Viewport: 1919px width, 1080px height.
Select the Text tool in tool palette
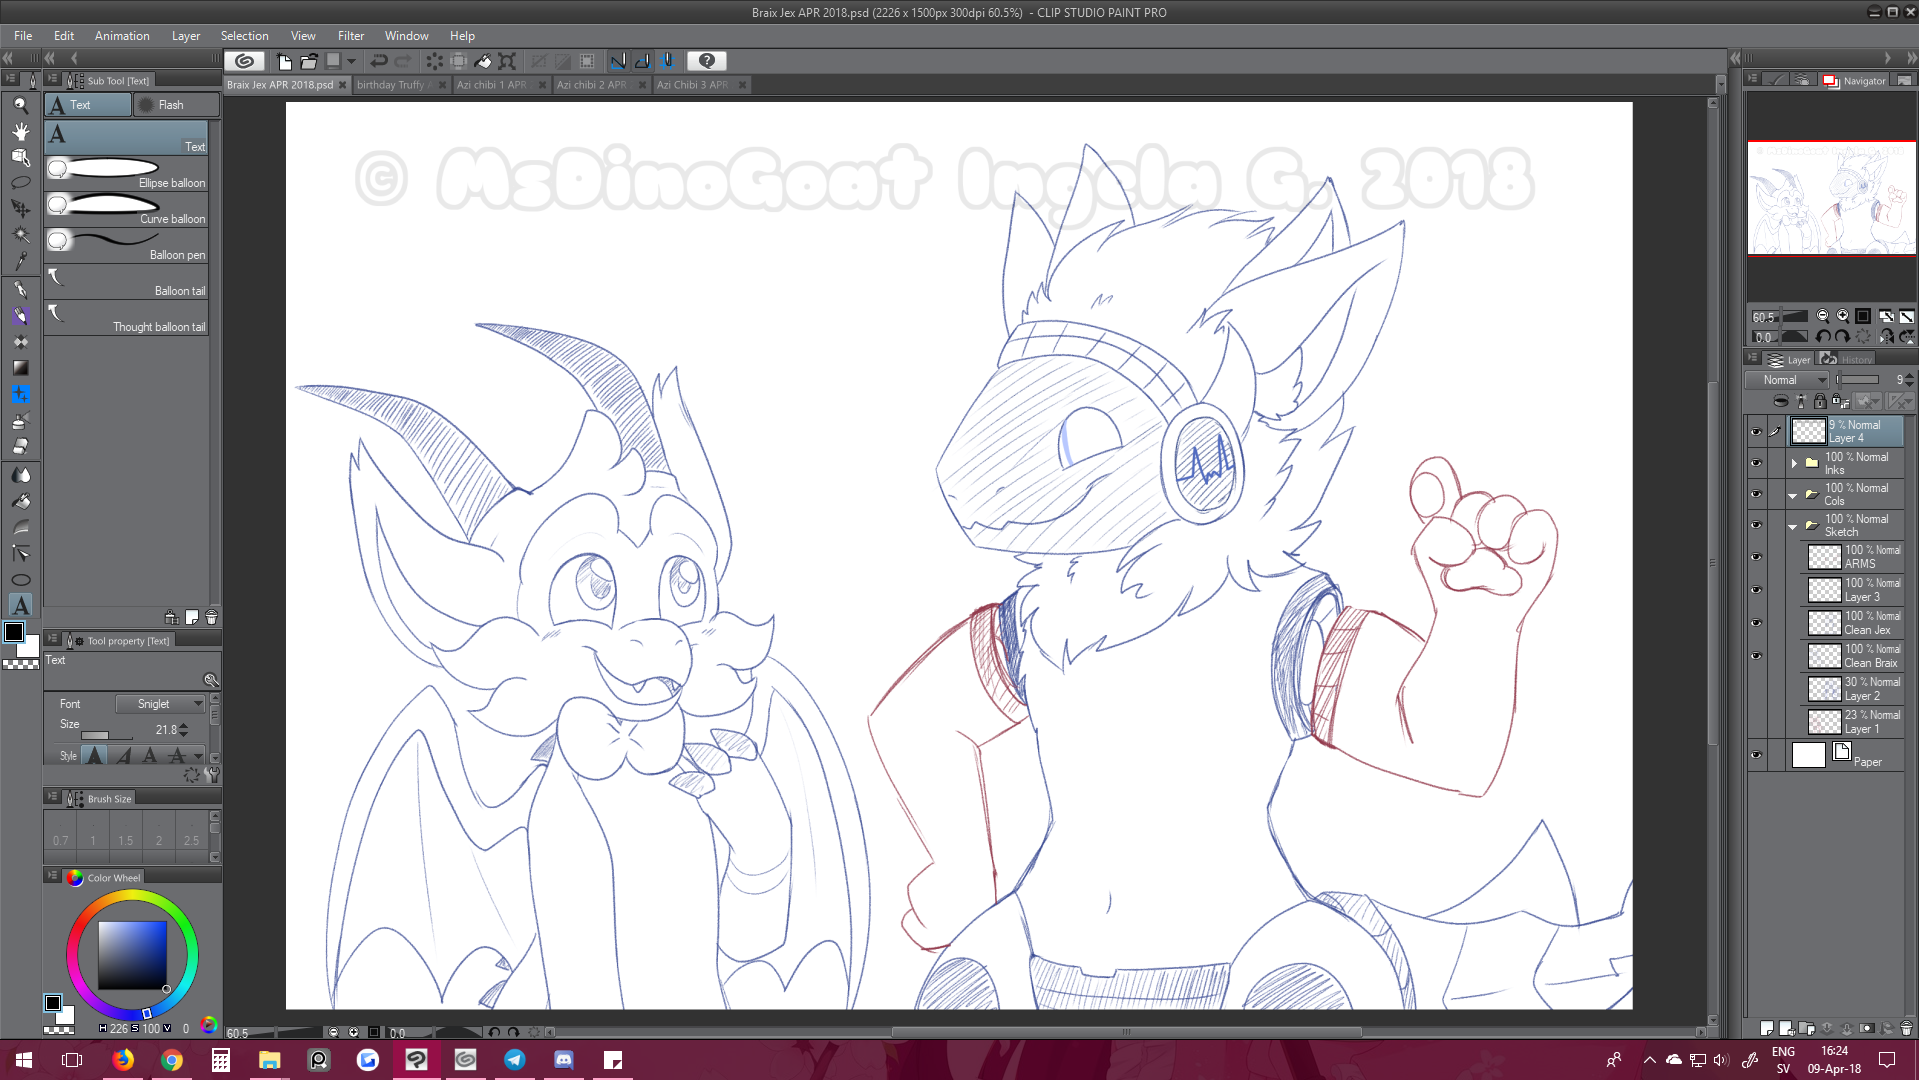pos(20,605)
